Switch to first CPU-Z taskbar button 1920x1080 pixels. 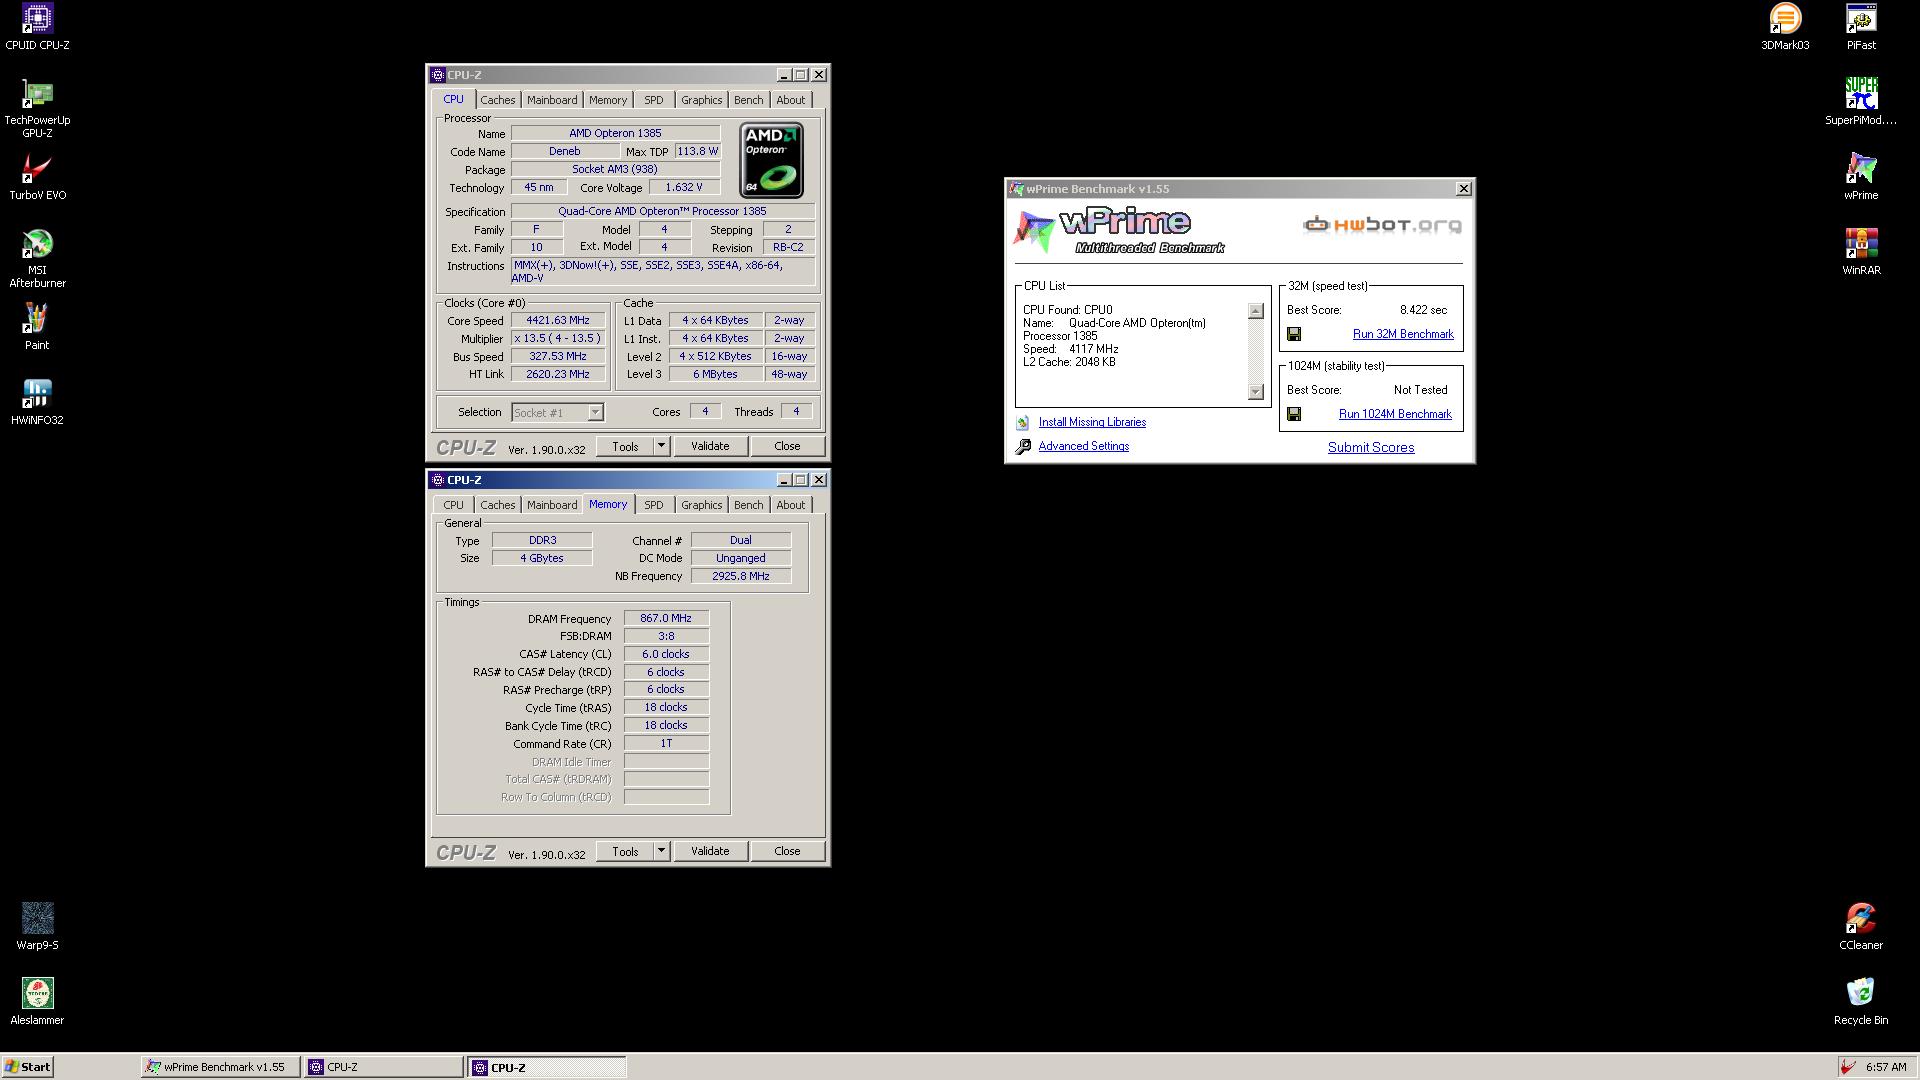pyautogui.click(x=384, y=1067)
